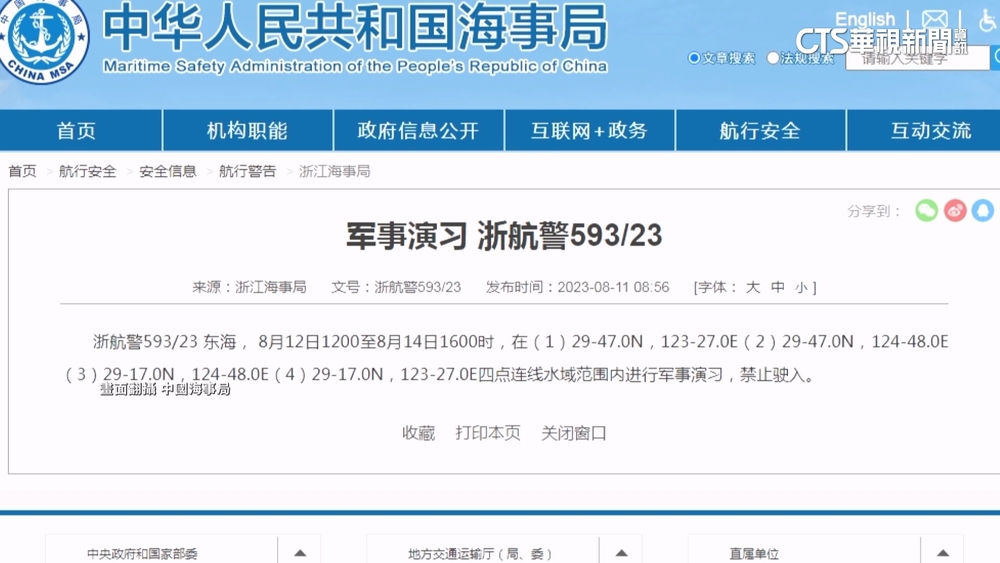
Task: Open the 航行安全 navigation tab
Action: [760, 131]
